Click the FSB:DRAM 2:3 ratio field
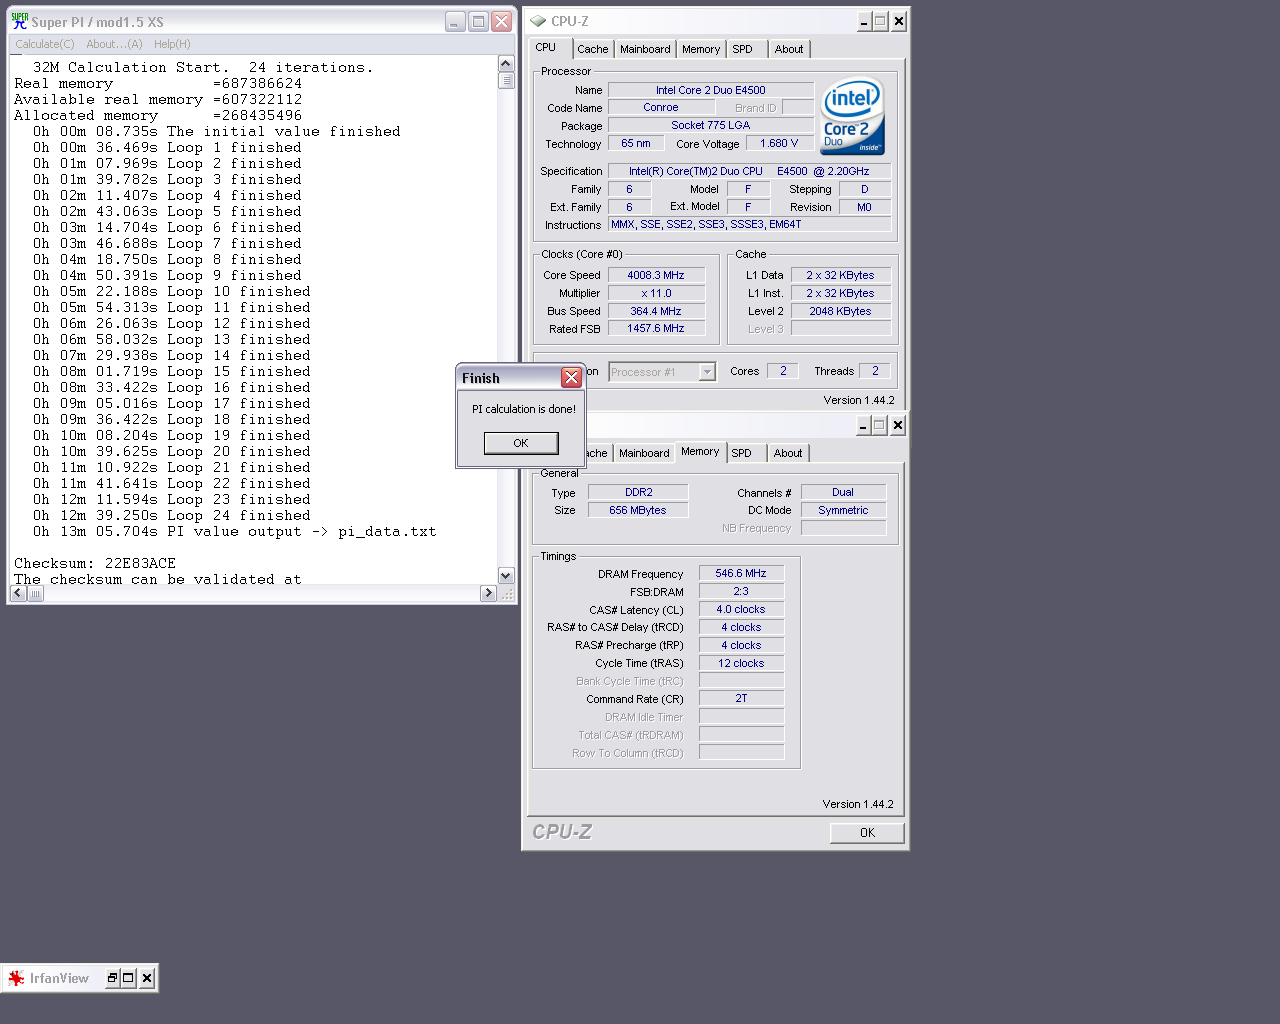The image size is (1280, 1024). pyautogui.click(x=741, y=592)
